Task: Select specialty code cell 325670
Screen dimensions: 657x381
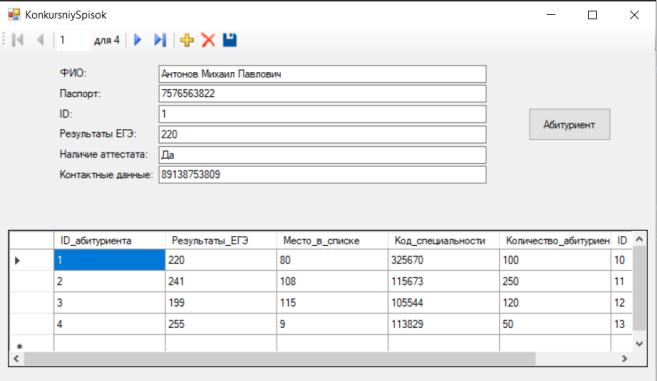Action: coord(444,260)
